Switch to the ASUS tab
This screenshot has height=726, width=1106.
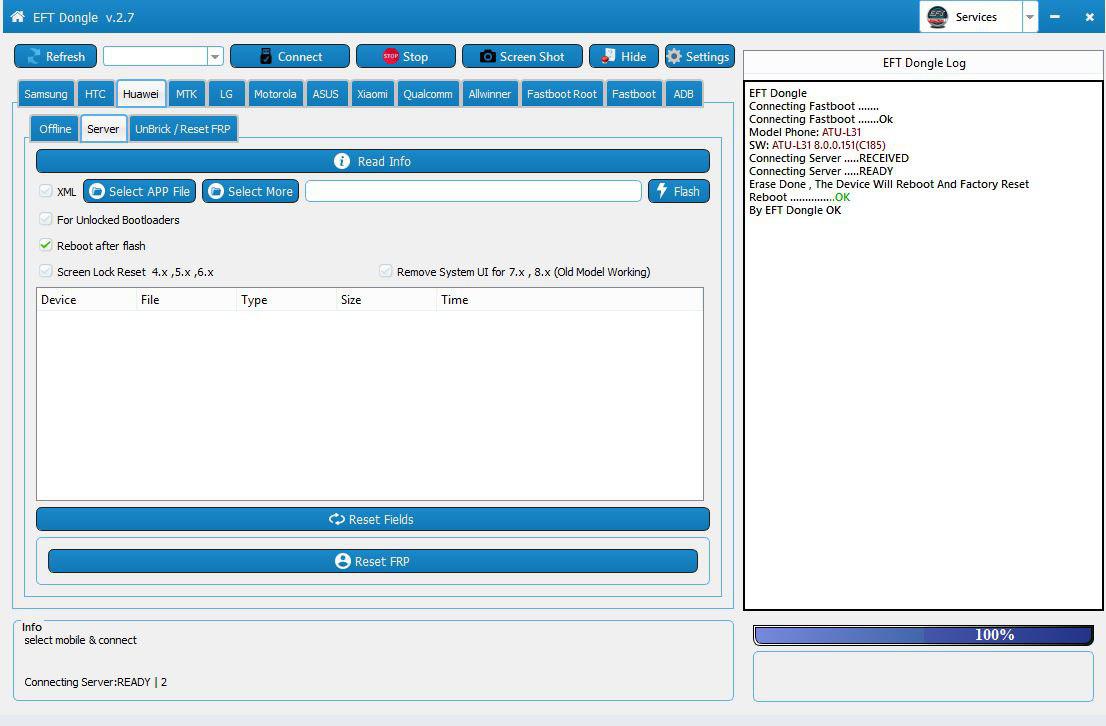[x=326, y=94]
